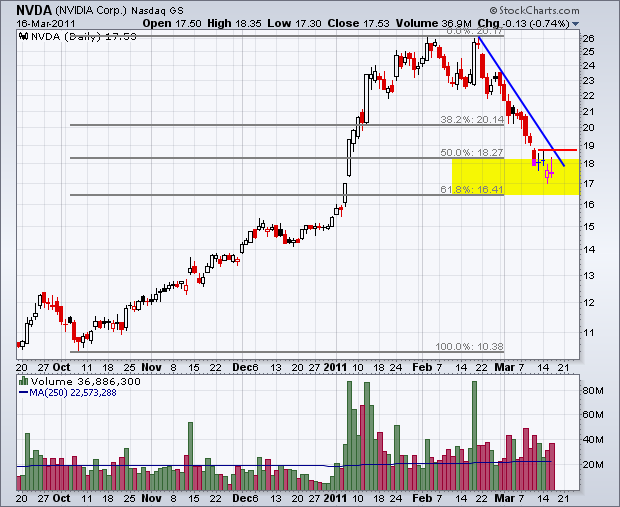Select the 16-Mar-2011 date label

tap(45, 23)
